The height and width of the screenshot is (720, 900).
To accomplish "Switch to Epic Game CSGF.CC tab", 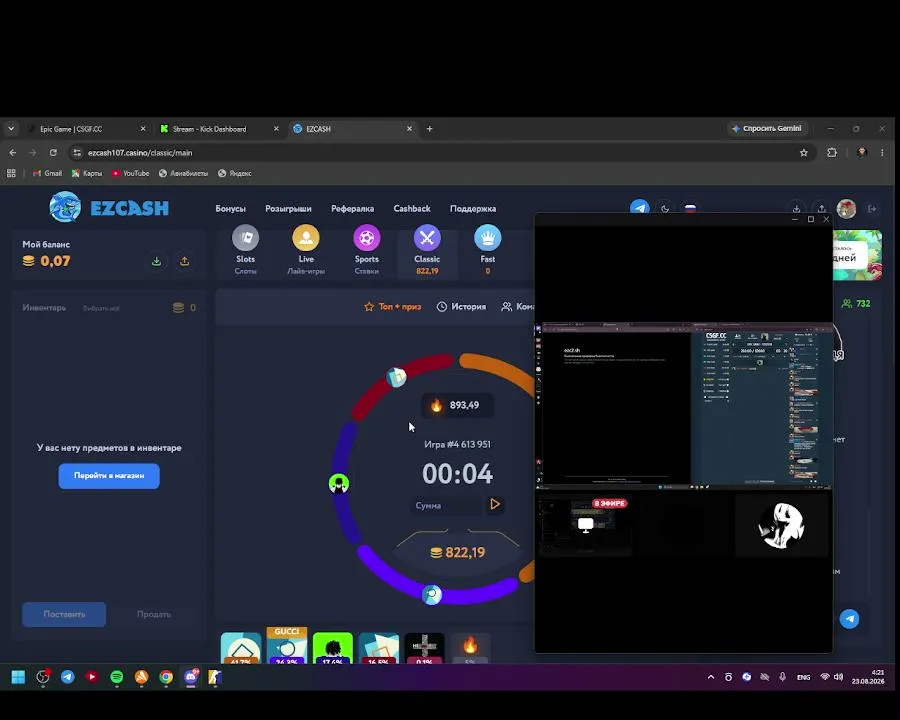I will pyautogui.click(x=86, y=129).
